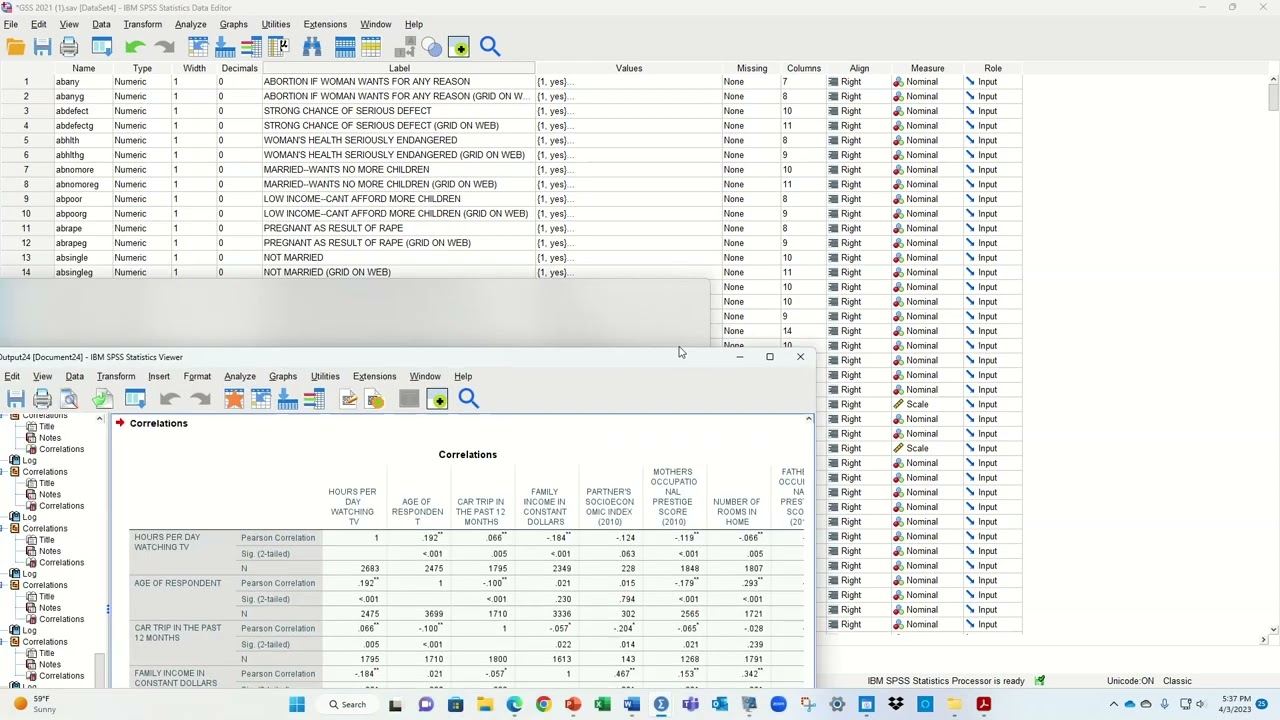Screen dimensions: 1280x720
Task: Collapse the first Log node in outline
Action: 15,460
